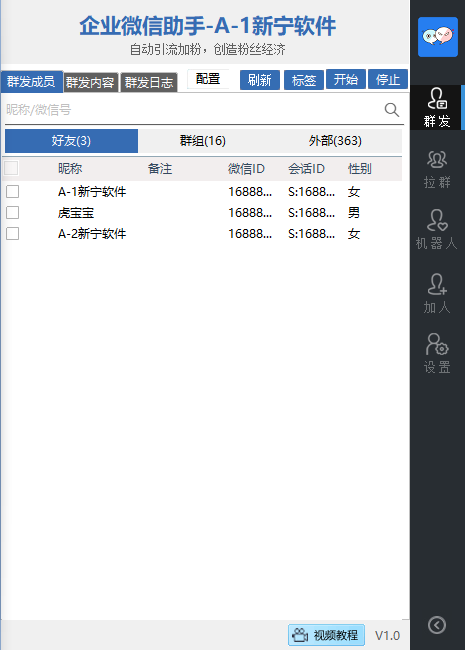Open the 群发 mass-send sidebar icon
Image resolution: width=465 pixels, height=650 pixels.
click(437, 107)
